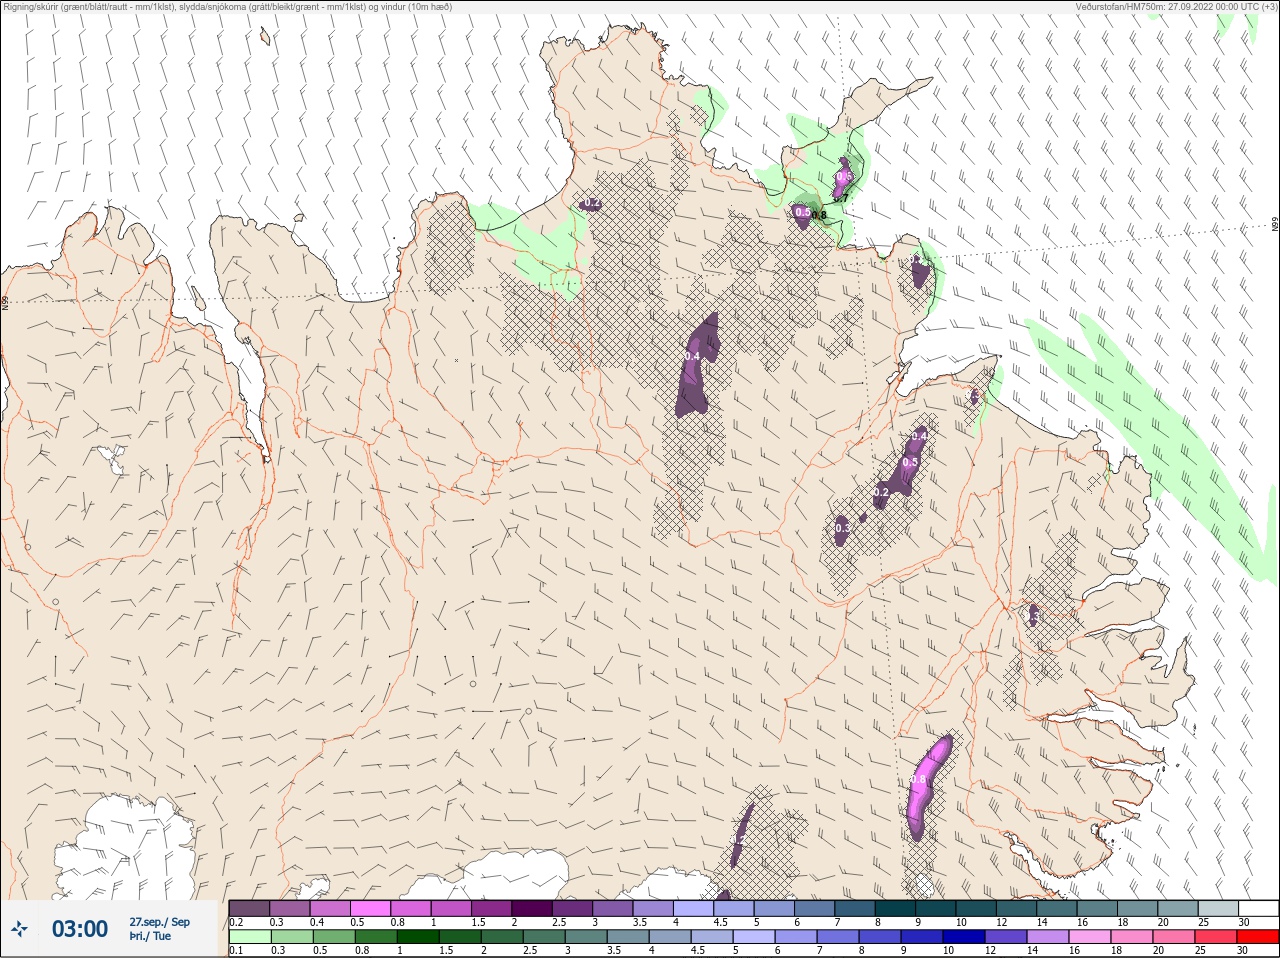Select bright pink top legend swatch between 0.5 and 0.8
The height and width of the screenshot is (958, 1280).
[370, 908]
